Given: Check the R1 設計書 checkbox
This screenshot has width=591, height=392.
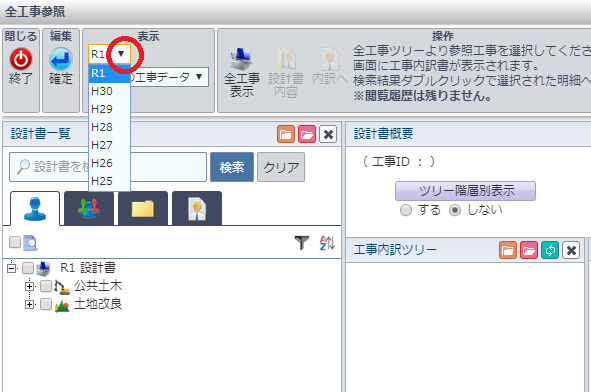Looking at the screenshot, I should (x=28, y=268).
